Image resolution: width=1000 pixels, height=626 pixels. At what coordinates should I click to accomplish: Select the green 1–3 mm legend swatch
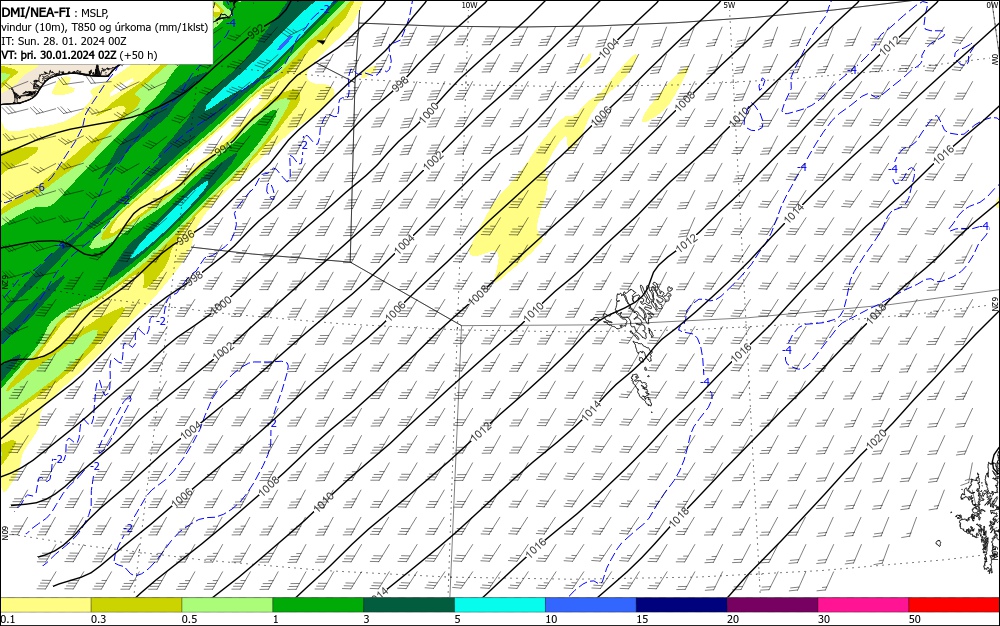318,605
